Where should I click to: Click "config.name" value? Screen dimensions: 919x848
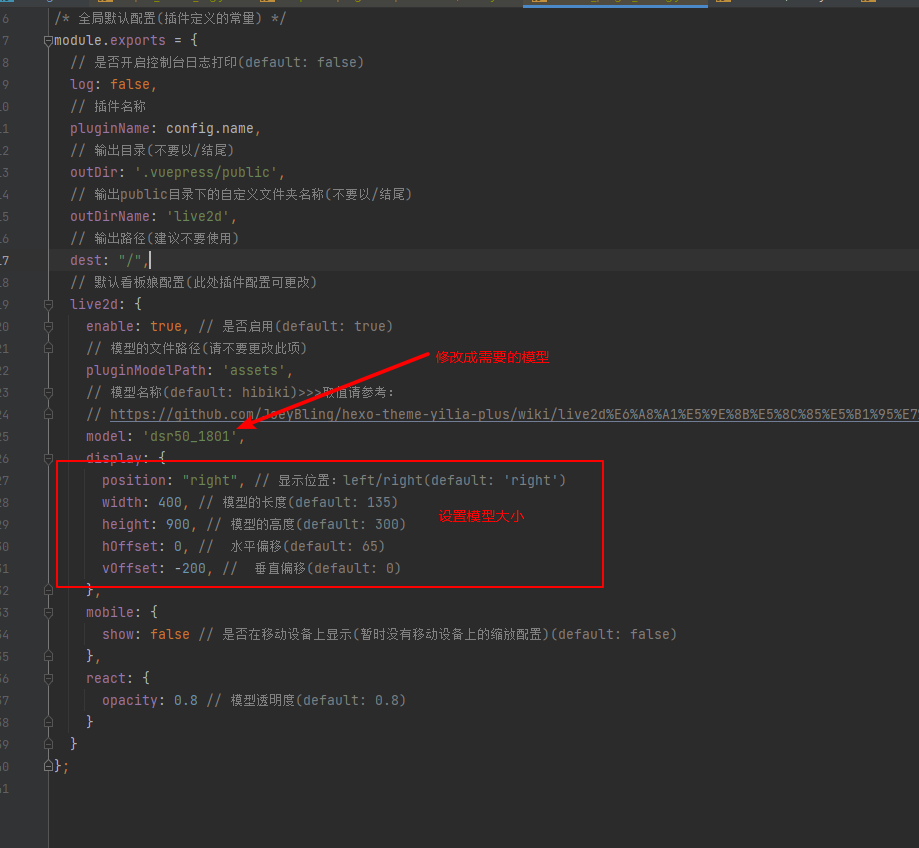click(x=210, y=128)
